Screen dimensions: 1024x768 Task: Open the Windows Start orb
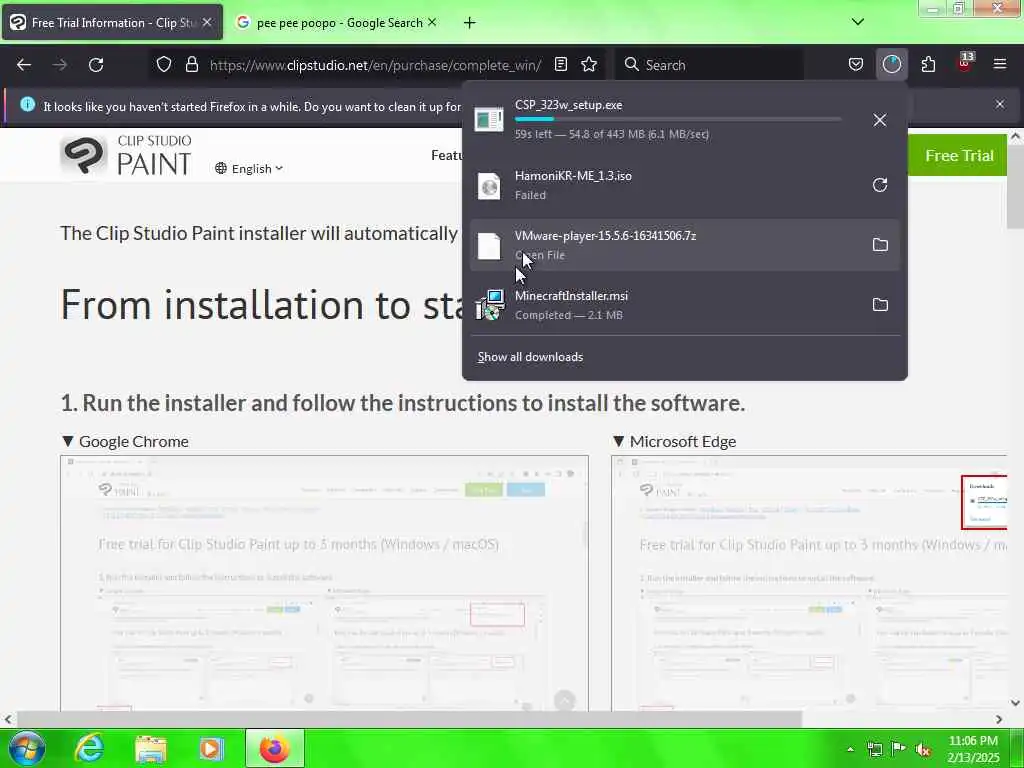click(x=26, y=748)
